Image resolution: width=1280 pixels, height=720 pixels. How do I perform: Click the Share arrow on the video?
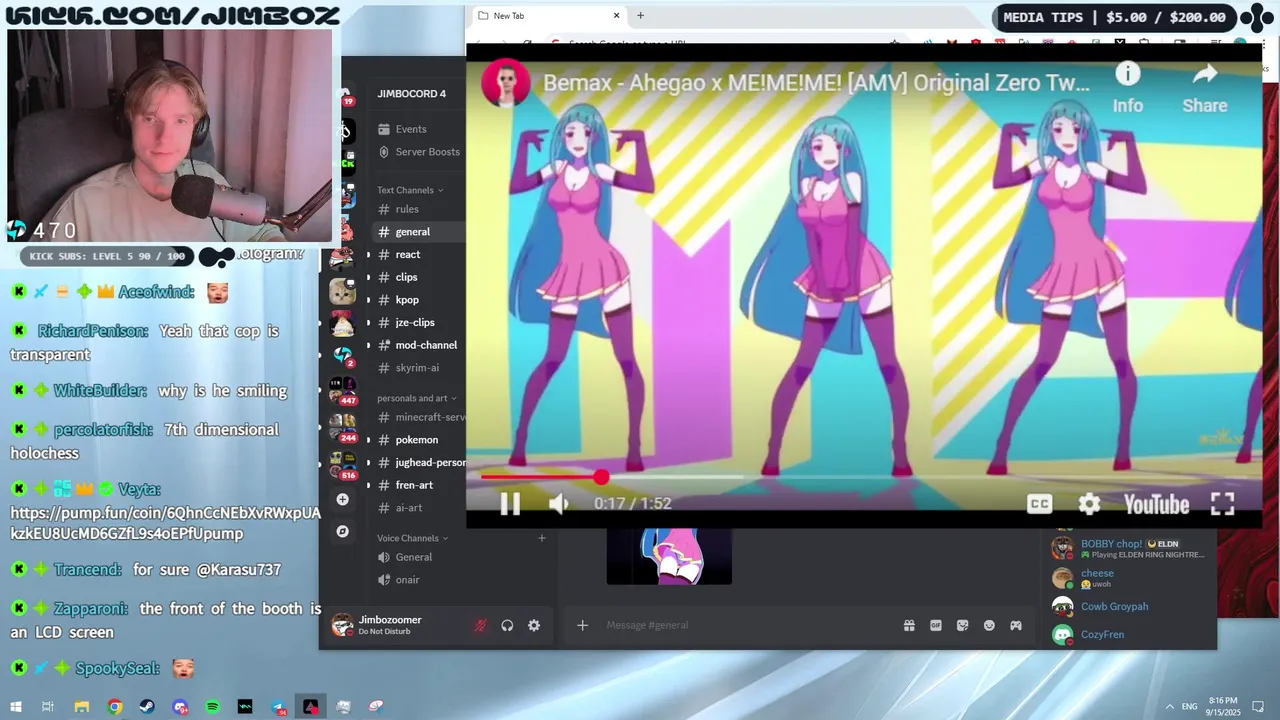tap(1204, 74)
